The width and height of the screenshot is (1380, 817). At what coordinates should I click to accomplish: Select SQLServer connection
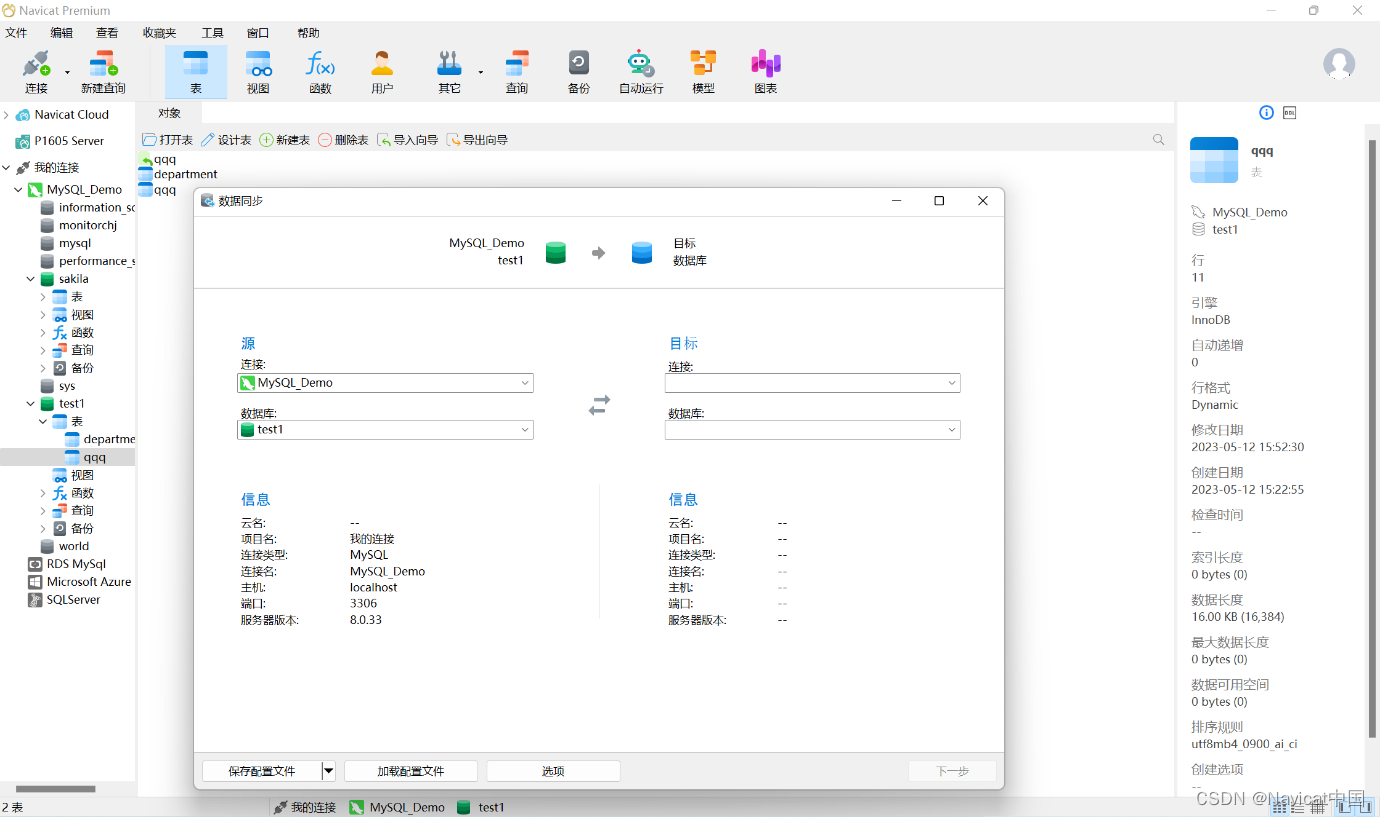click(x=64, y=600)
